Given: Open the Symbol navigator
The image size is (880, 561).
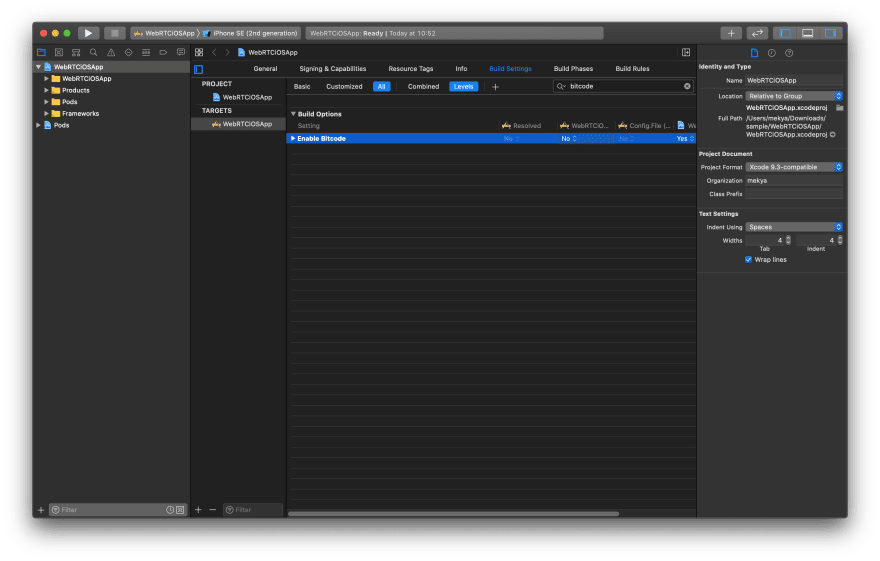Looking at the screenshot, I should [x=76, y=52].
